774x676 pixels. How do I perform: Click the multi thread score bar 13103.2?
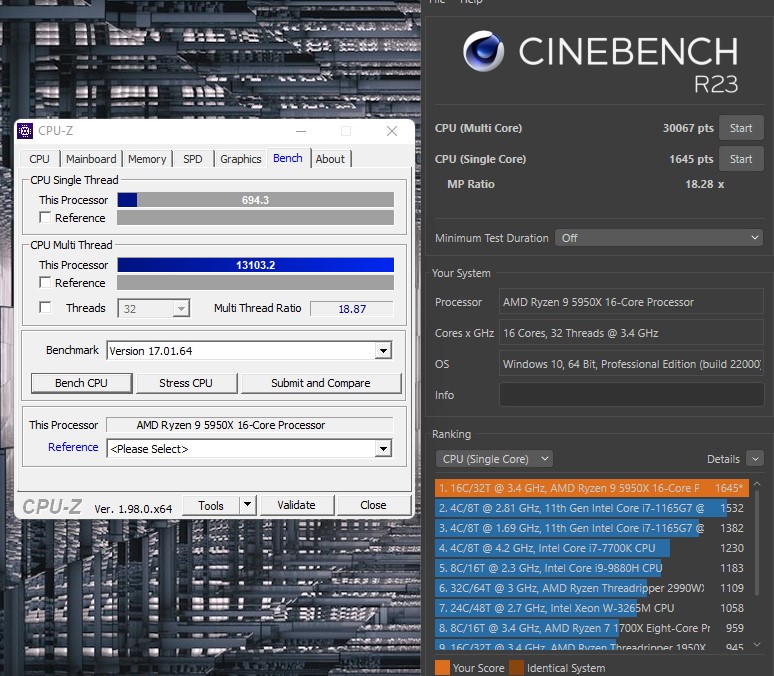pos(256,265)
